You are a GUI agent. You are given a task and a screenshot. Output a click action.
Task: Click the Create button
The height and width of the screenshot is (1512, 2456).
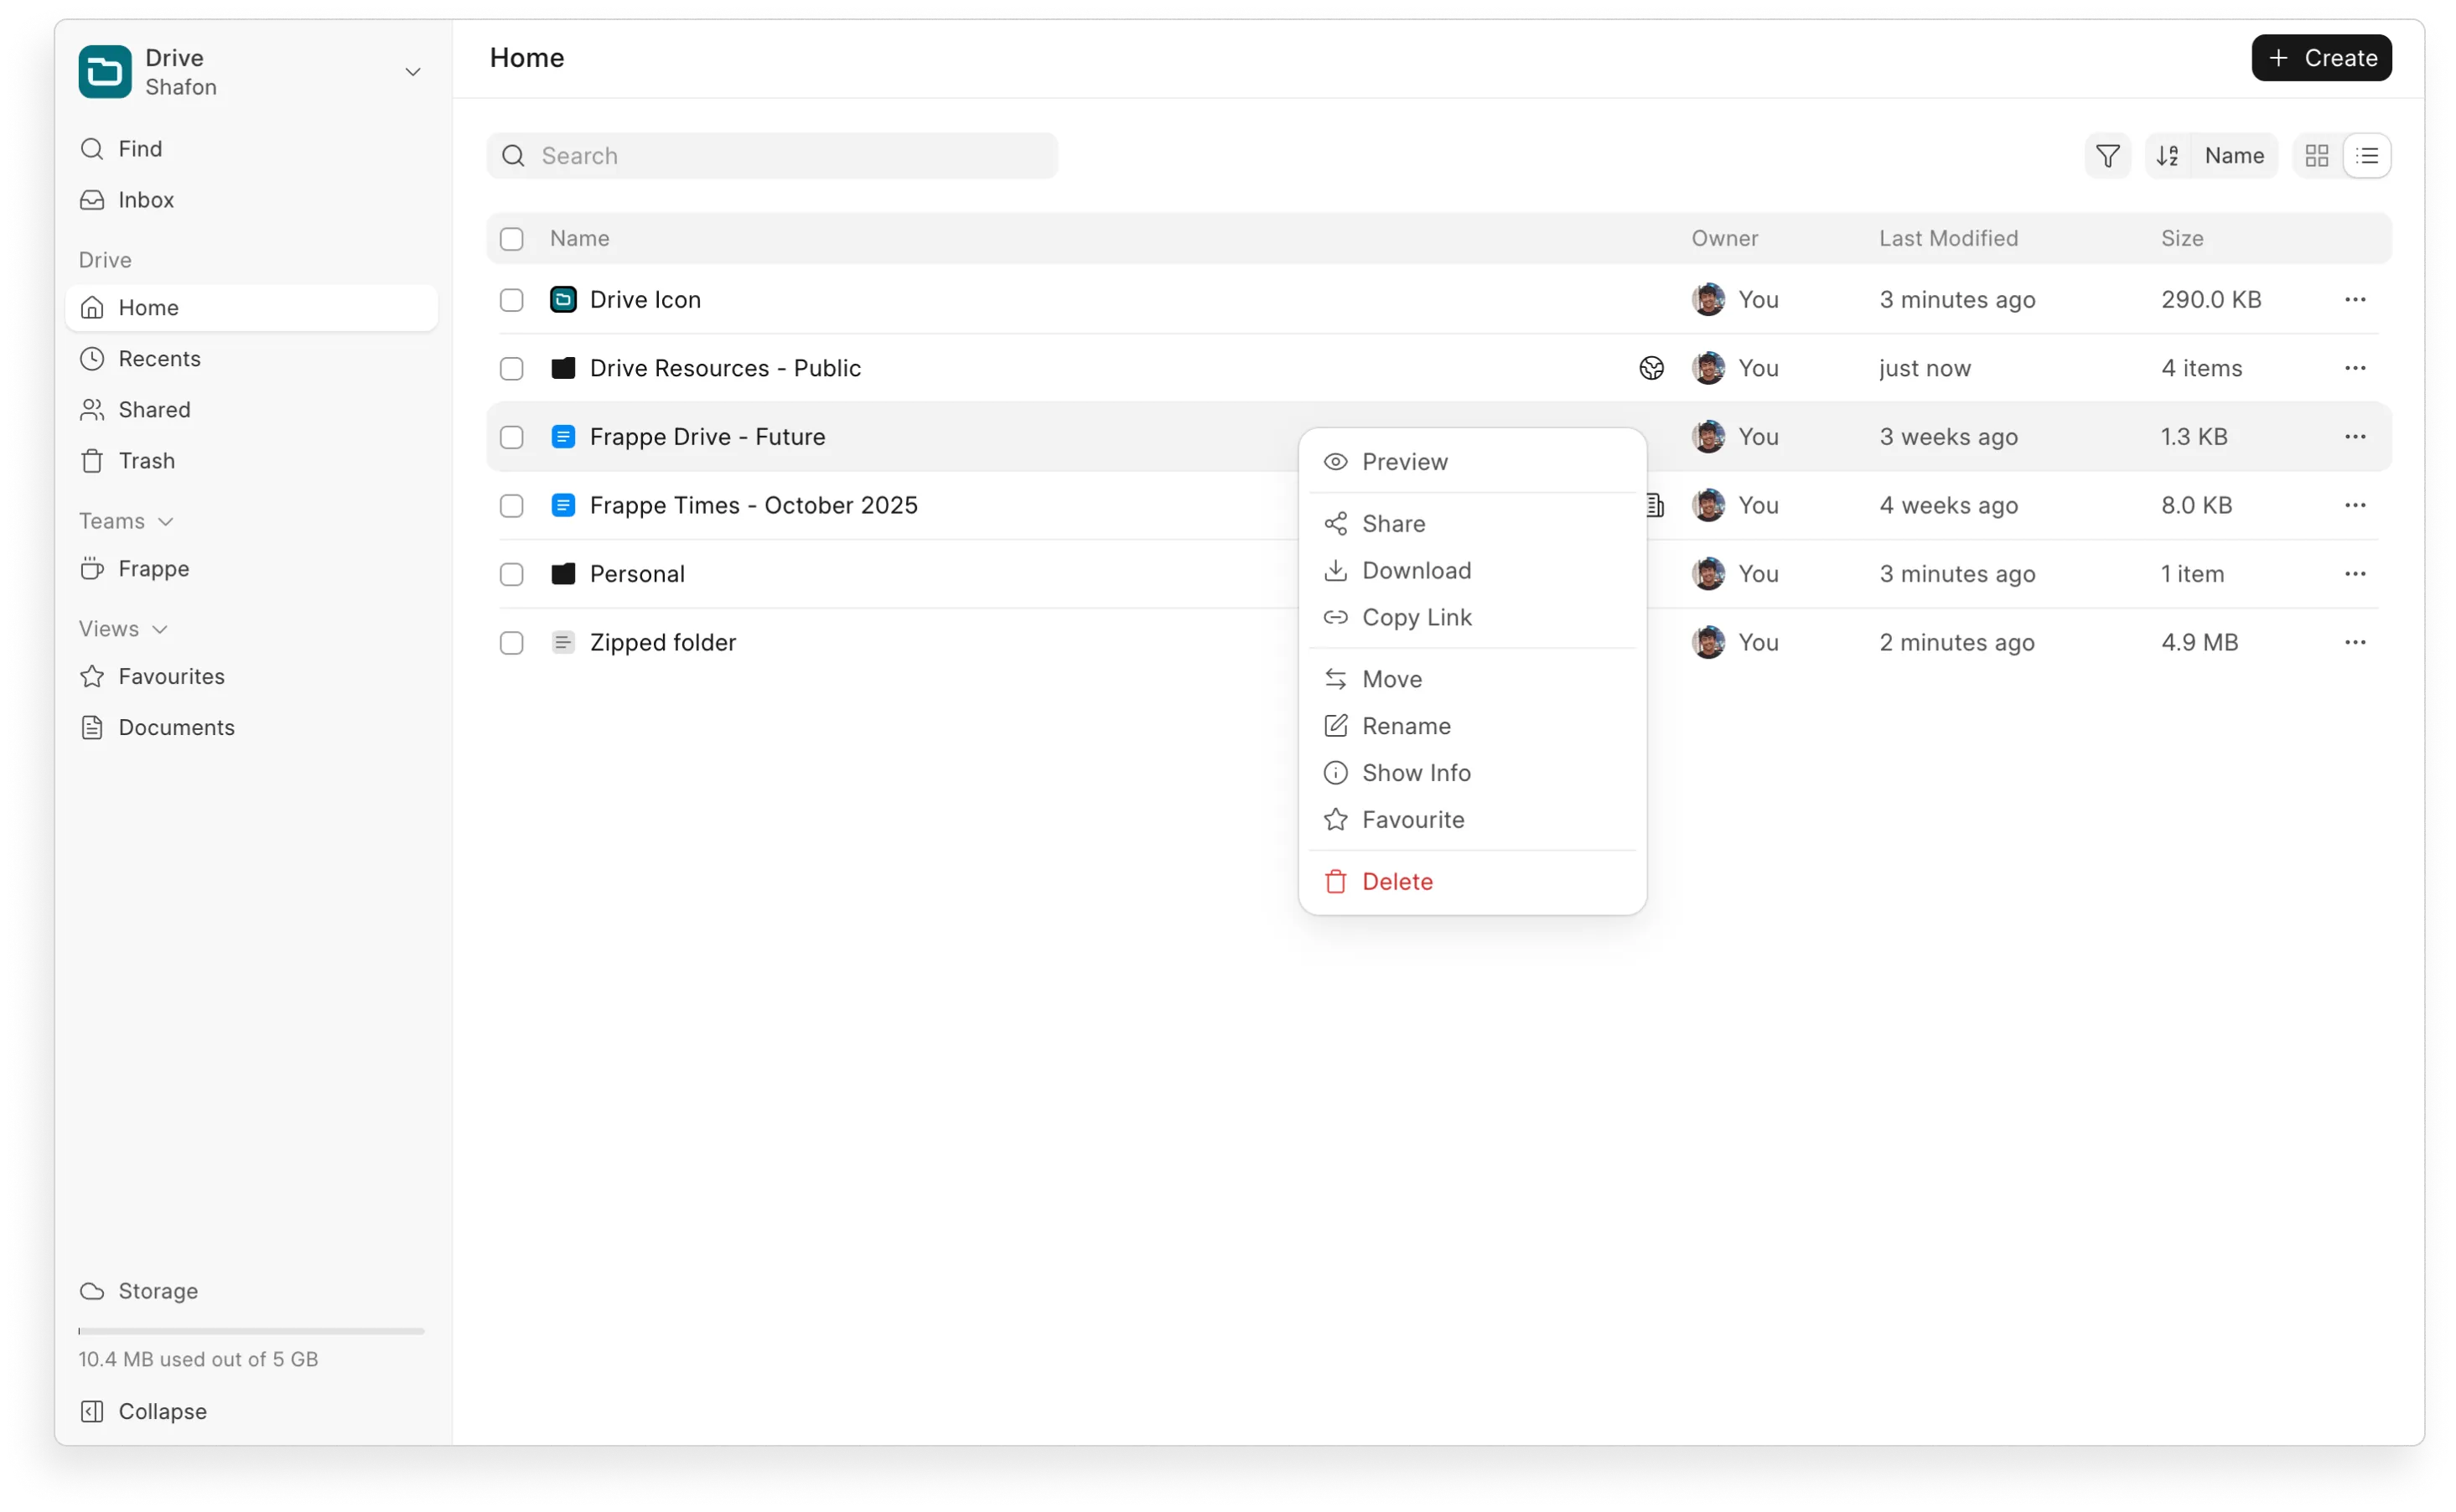[x=2320, y=58]
